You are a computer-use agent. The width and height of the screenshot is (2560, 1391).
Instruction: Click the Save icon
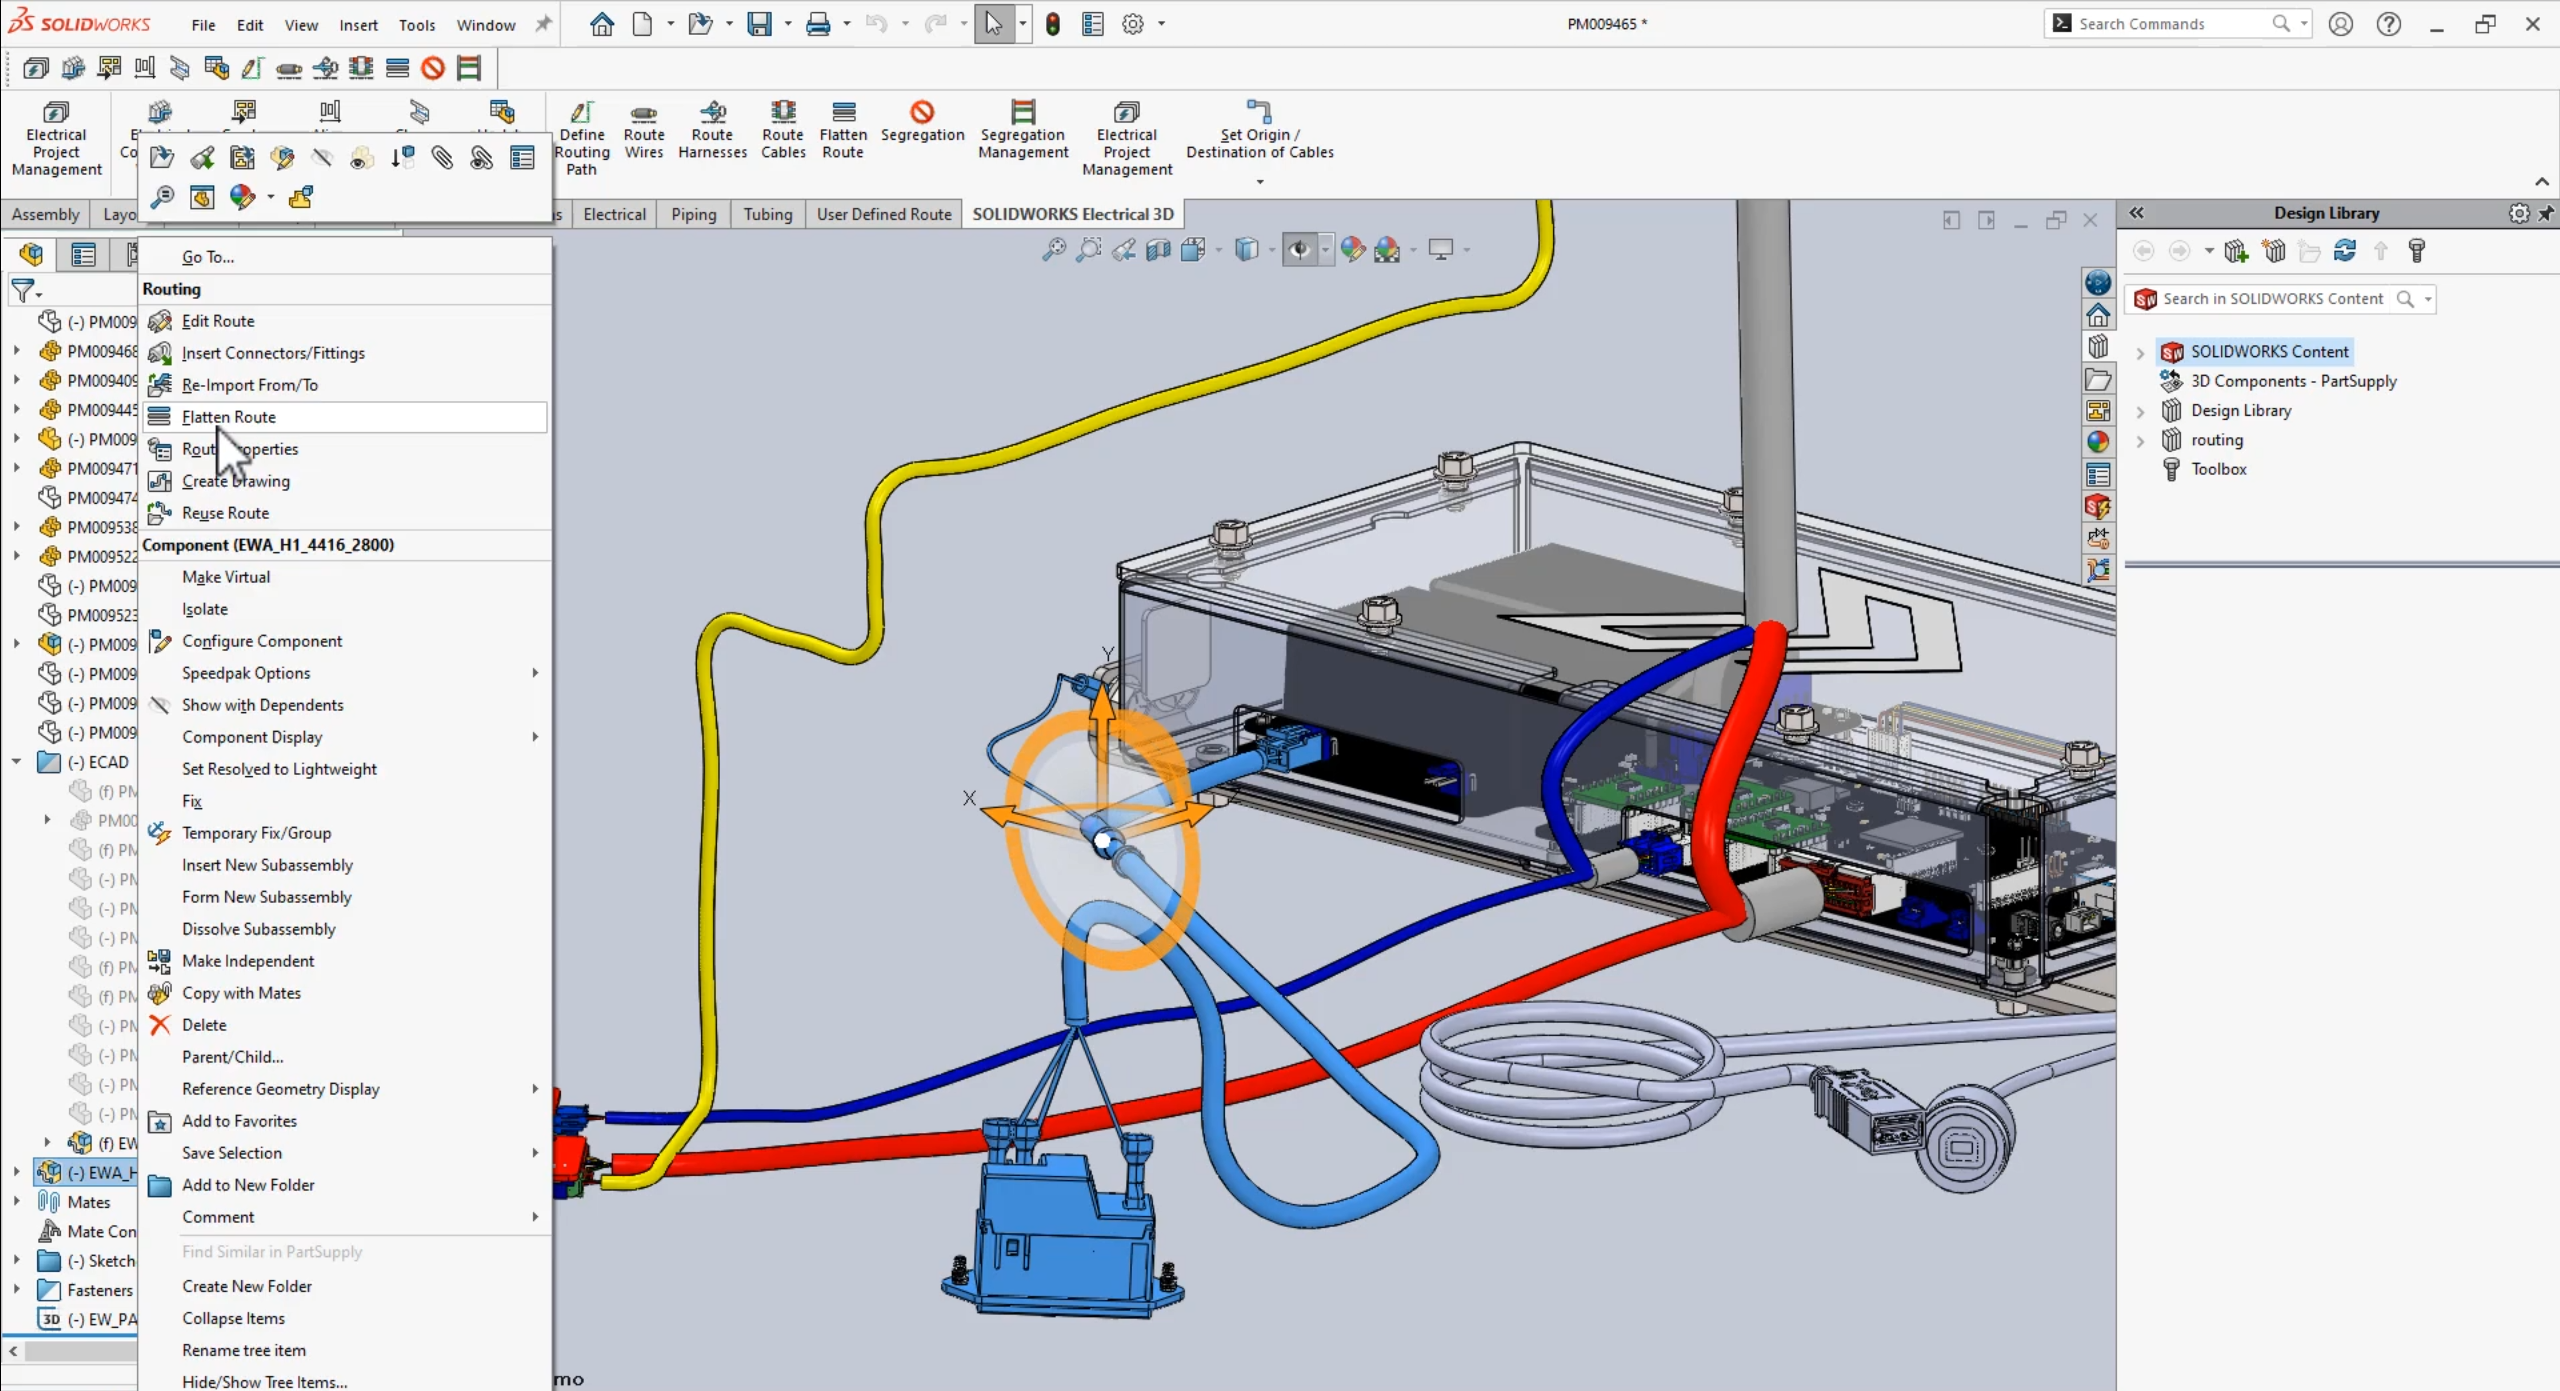[760, 24]
